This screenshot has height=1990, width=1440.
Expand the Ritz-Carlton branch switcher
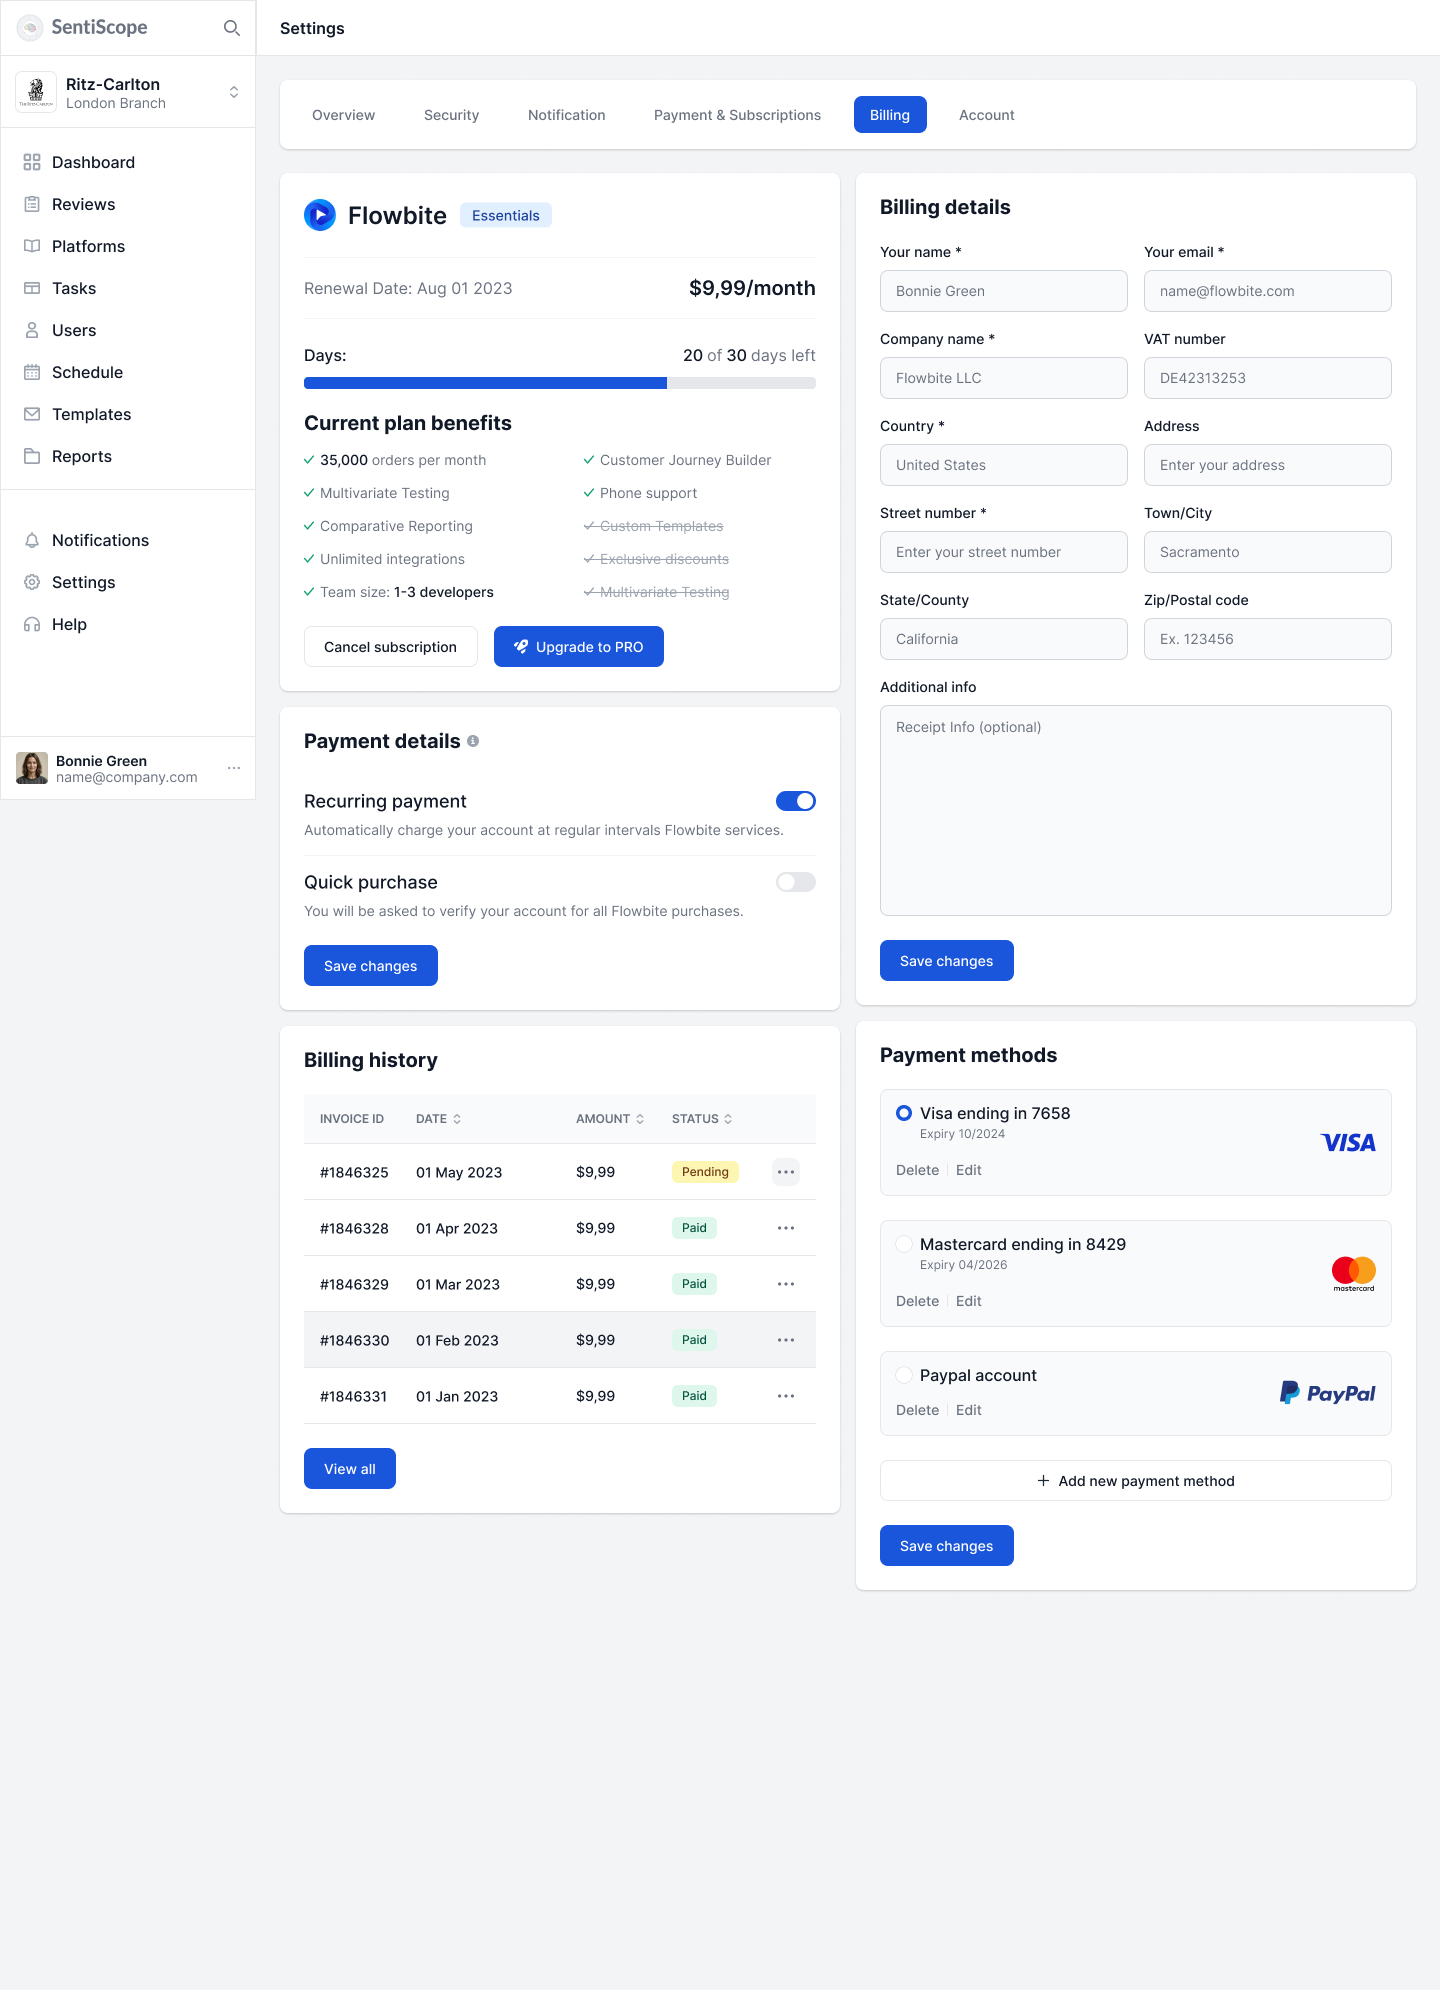pyautogui.click(x=234, y=92)
